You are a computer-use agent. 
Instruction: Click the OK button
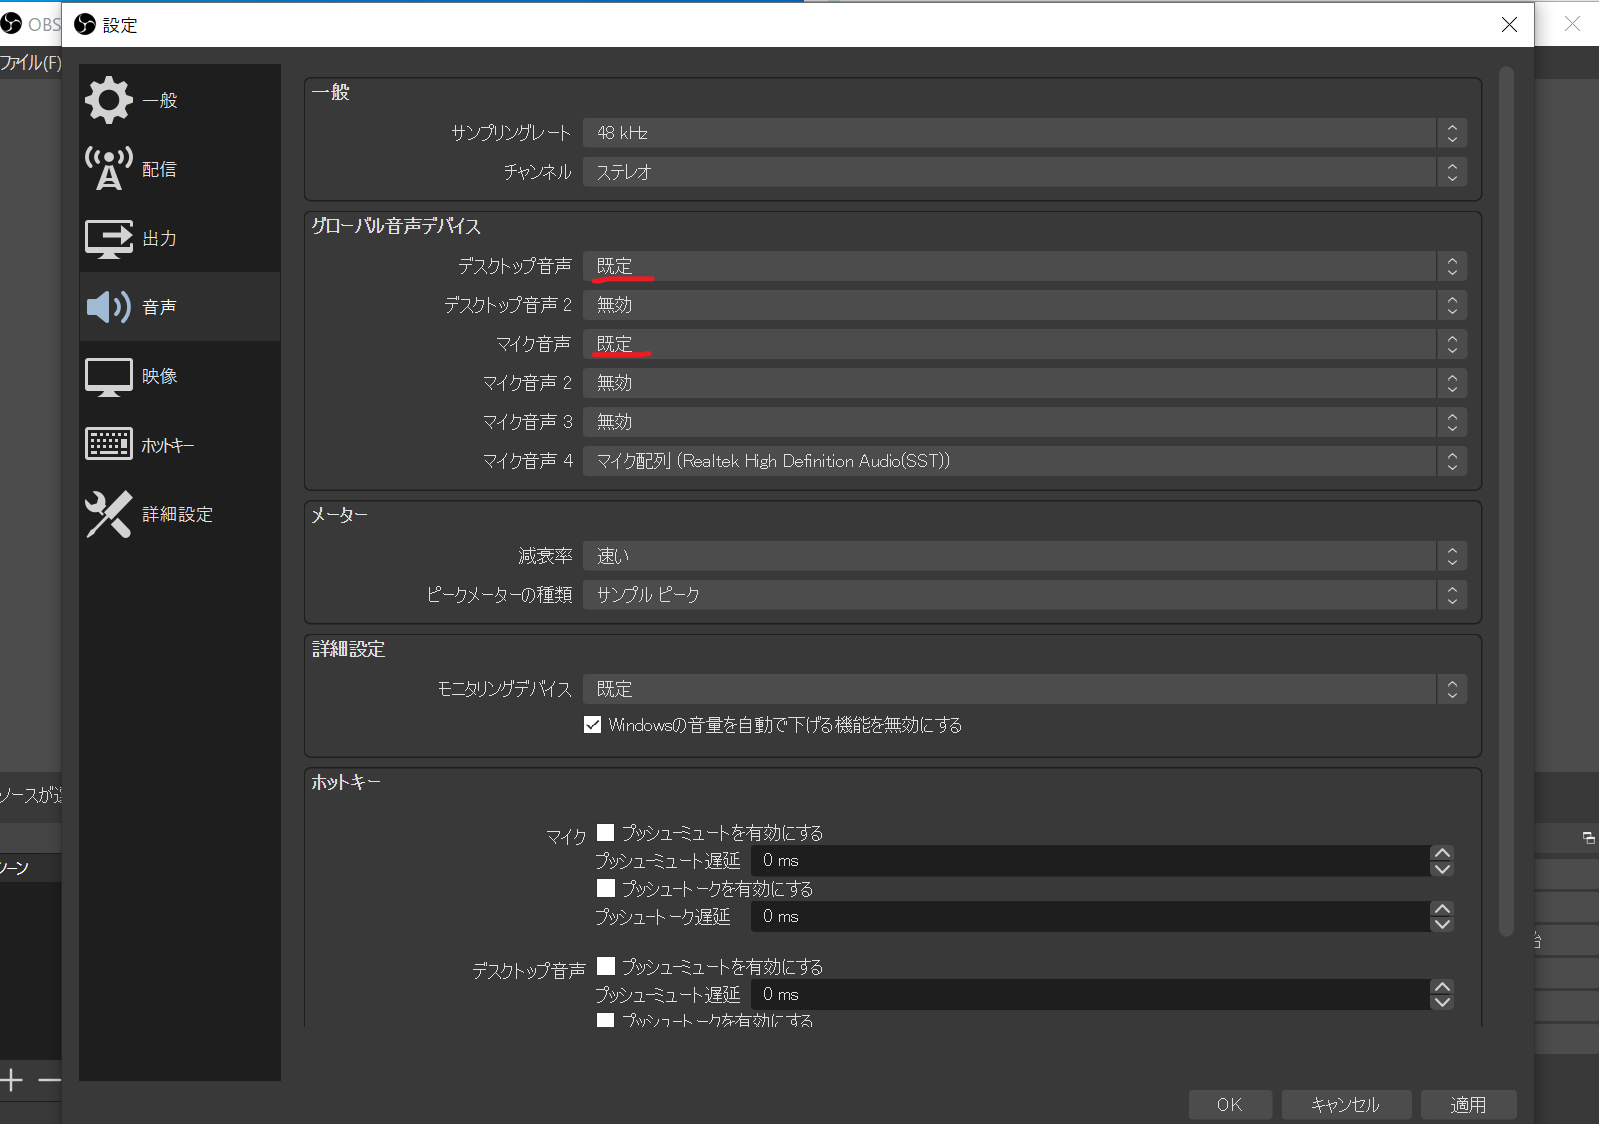[x=1230, y=1104]
